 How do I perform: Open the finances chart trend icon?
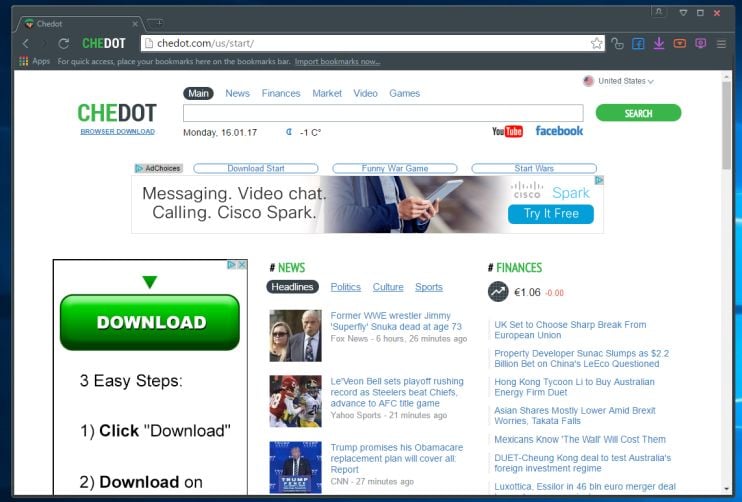click(498, 292)
